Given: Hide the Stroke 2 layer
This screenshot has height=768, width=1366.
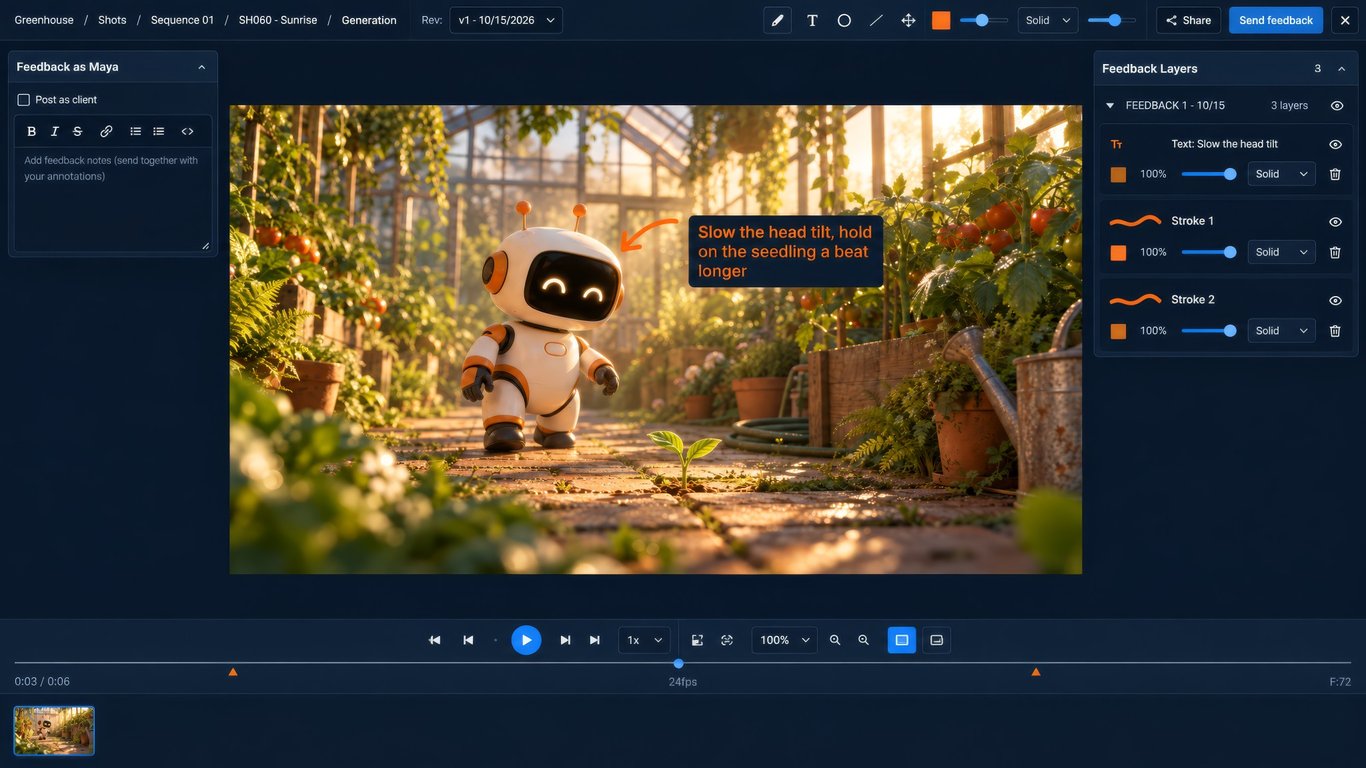Looking at the screenshot, I should pyautogui.click(x=1335, y=300).
